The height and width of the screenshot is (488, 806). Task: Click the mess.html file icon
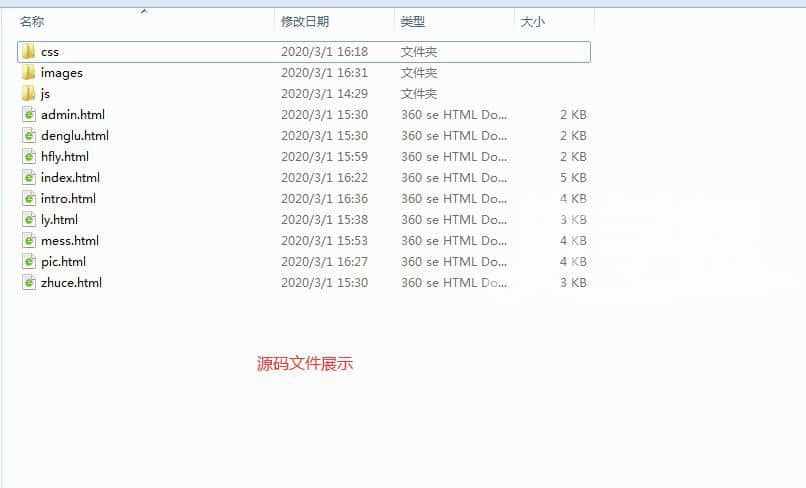pyautogui.click(x=29, y=240)
